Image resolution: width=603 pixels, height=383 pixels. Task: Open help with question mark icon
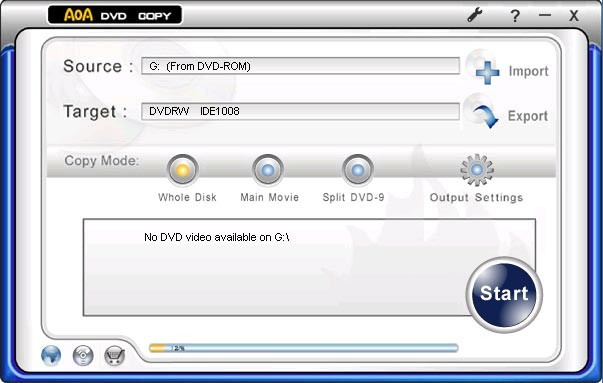tap(515, 16)
